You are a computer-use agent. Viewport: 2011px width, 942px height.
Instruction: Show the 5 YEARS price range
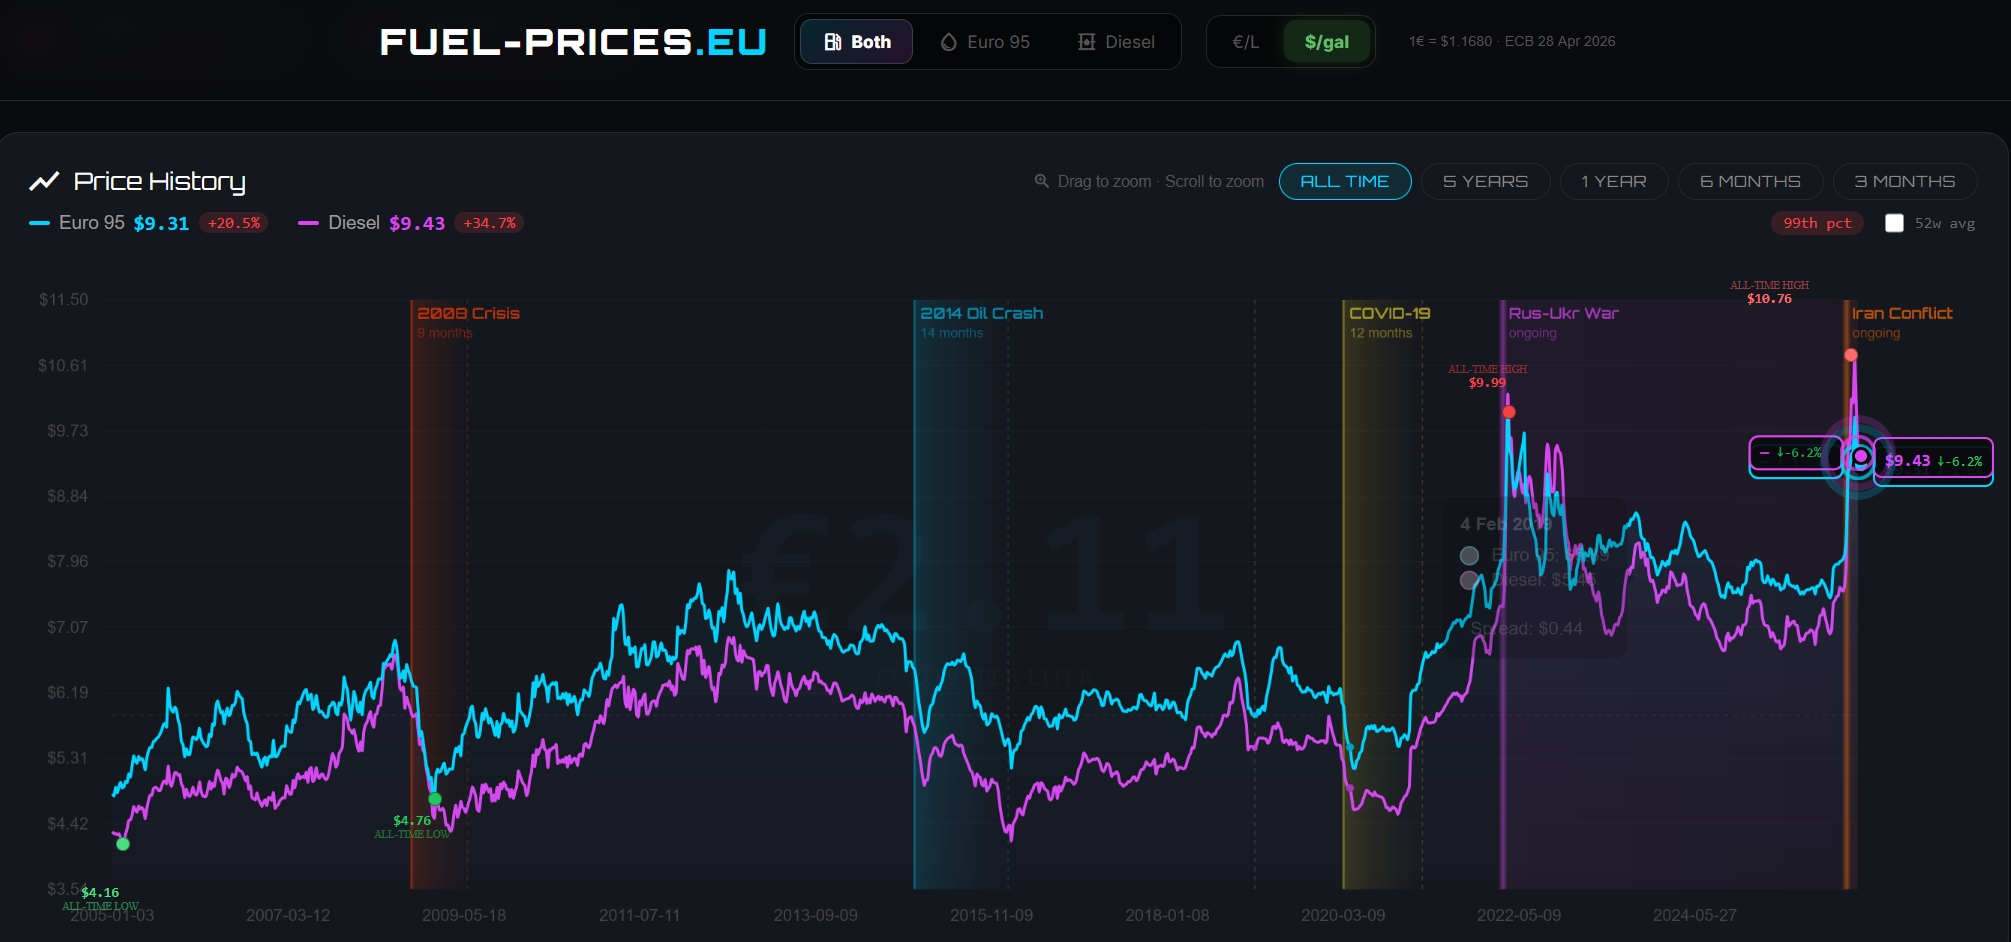click(1486, 181)
